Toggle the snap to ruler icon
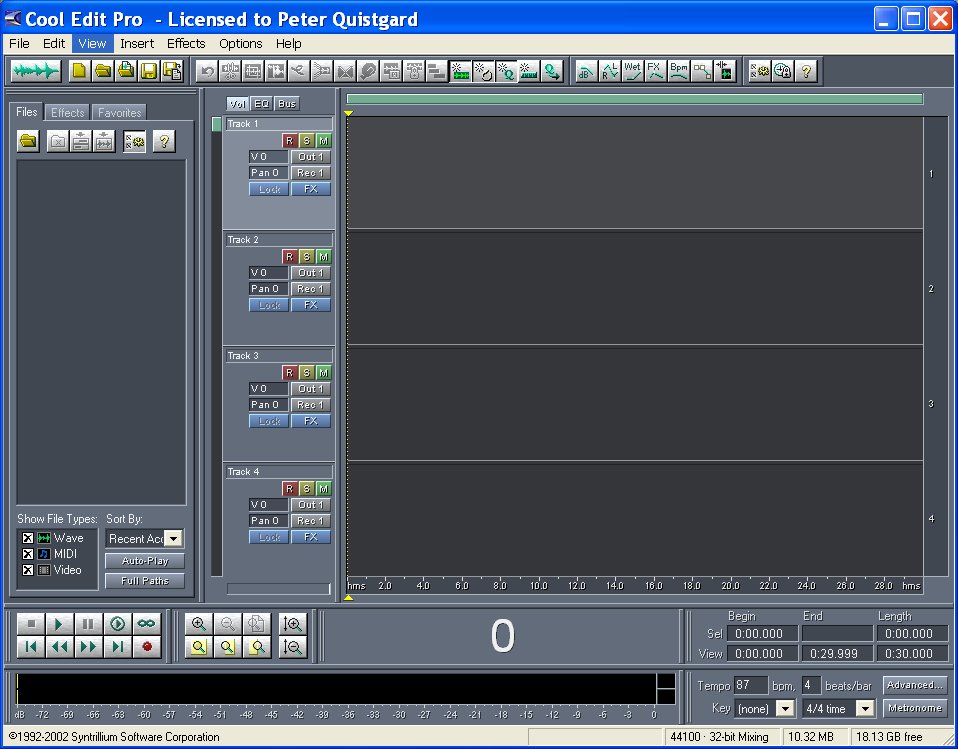The width and height of the screenshot is (958, 749). [529, 71]
